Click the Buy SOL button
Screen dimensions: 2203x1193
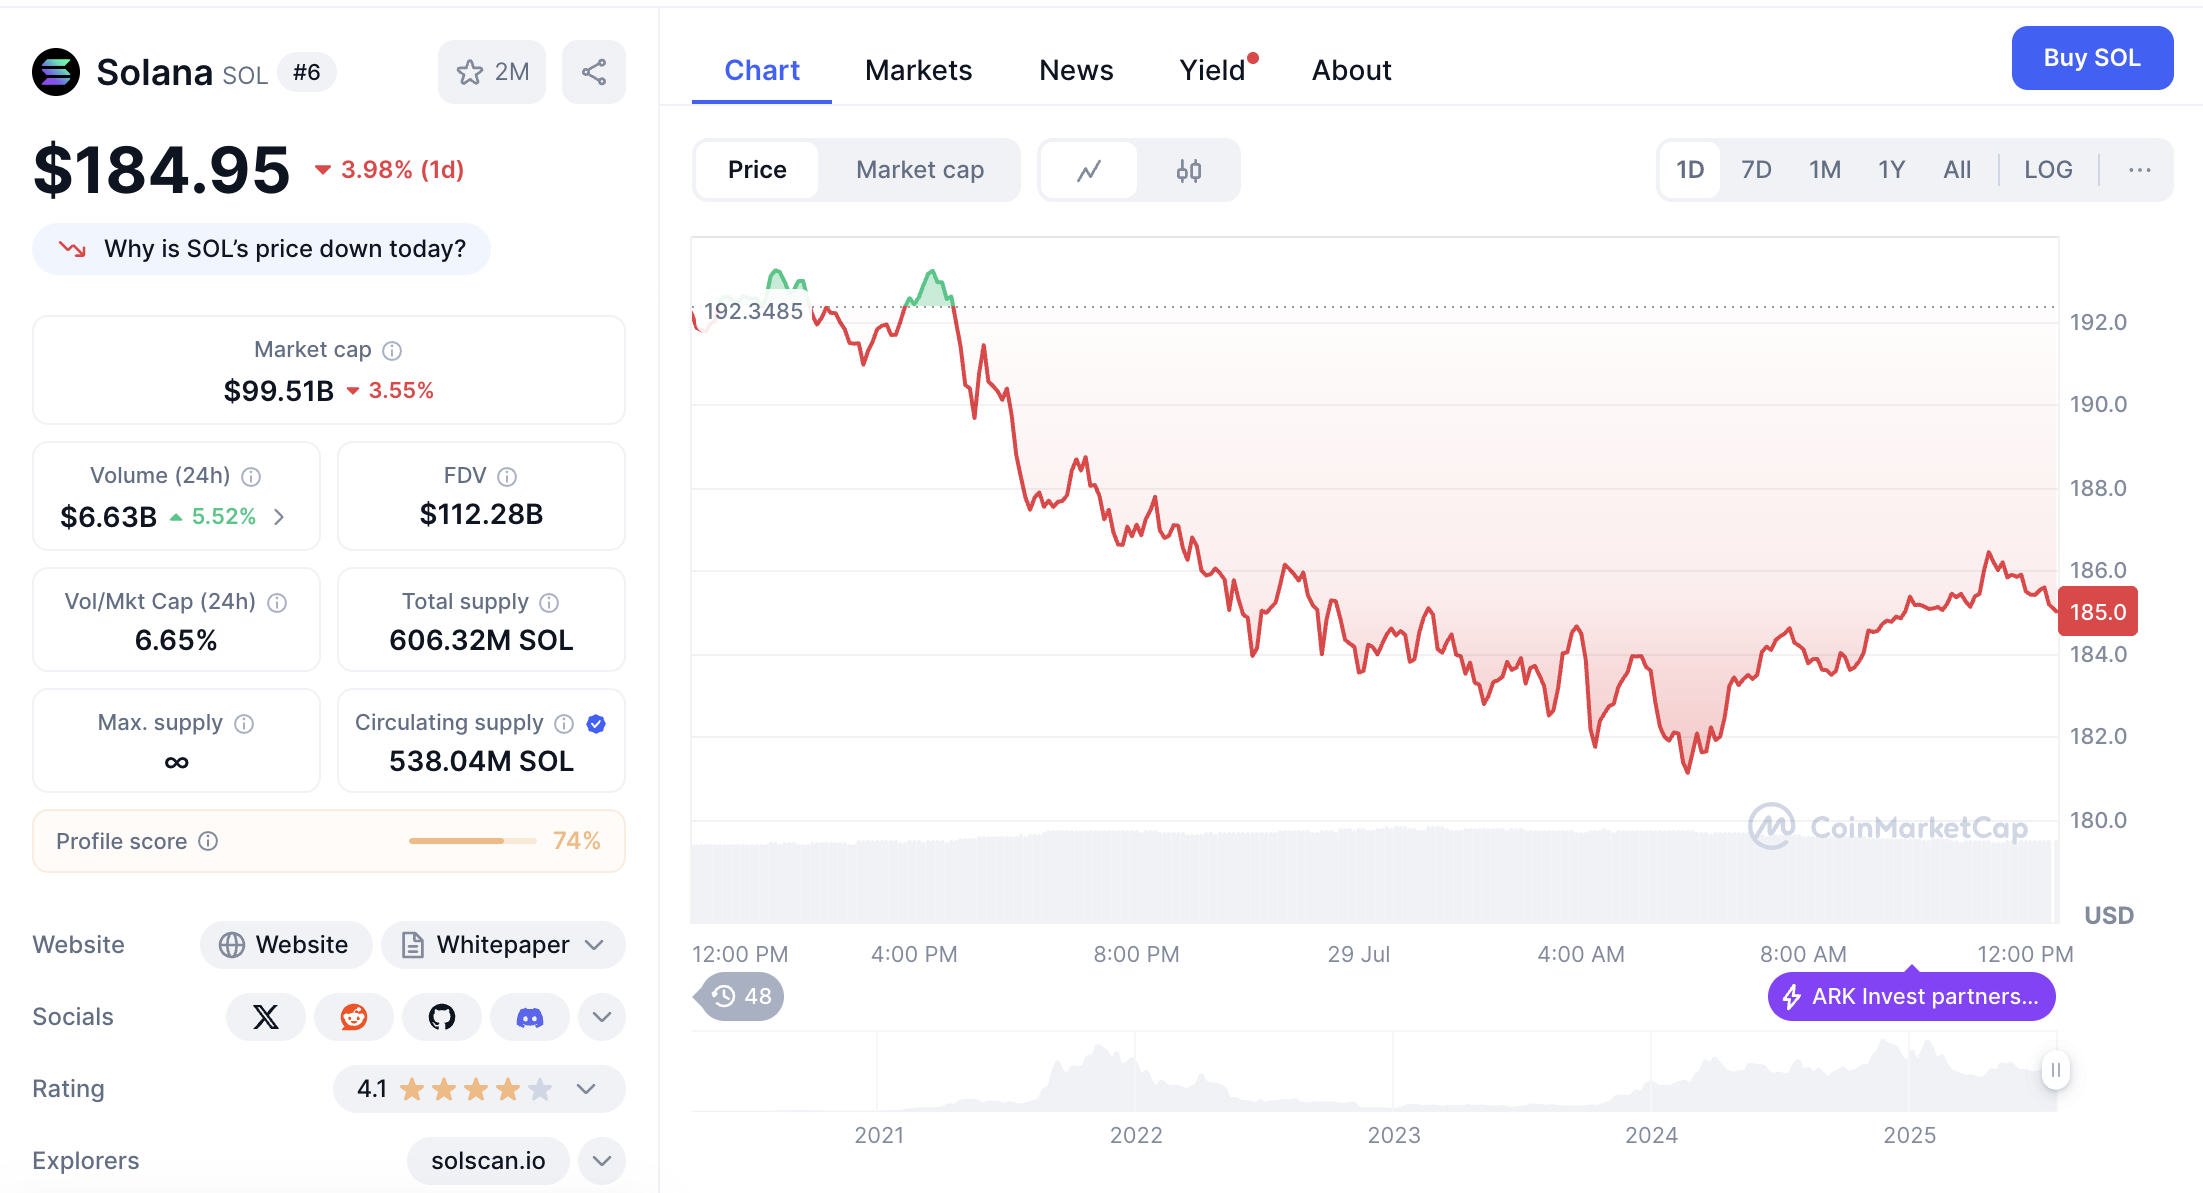click(2092, 58)
